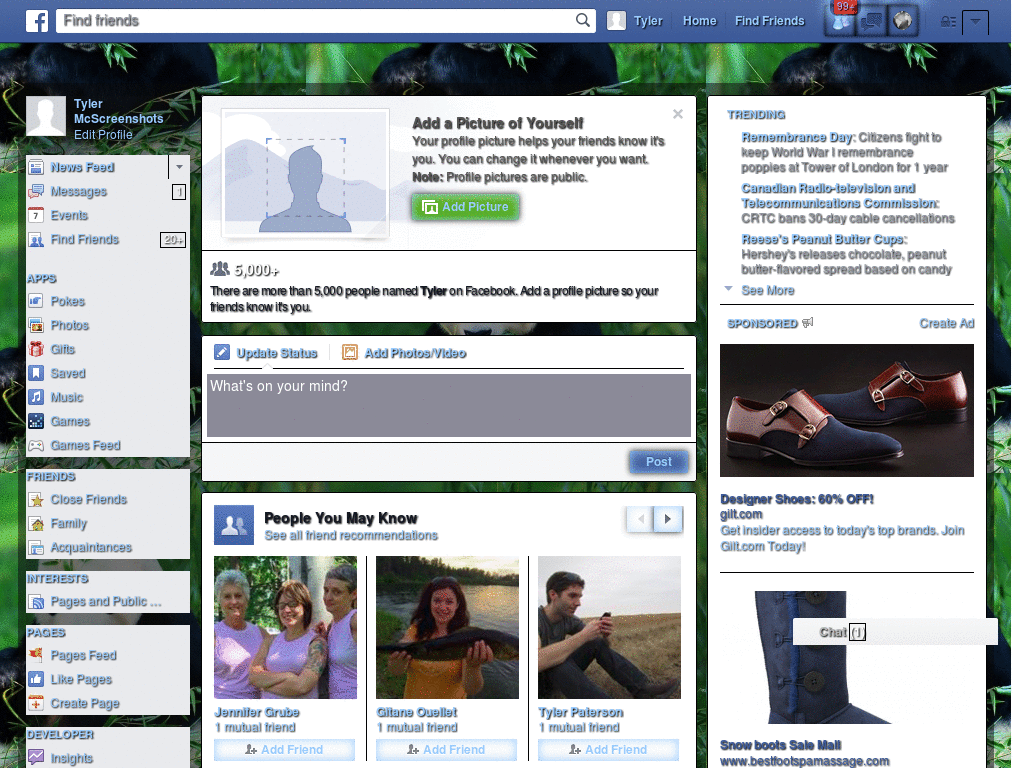Click the green Add Picture button
The height and width of the screenshot is (768, 1024).
[x=466, y=207]
